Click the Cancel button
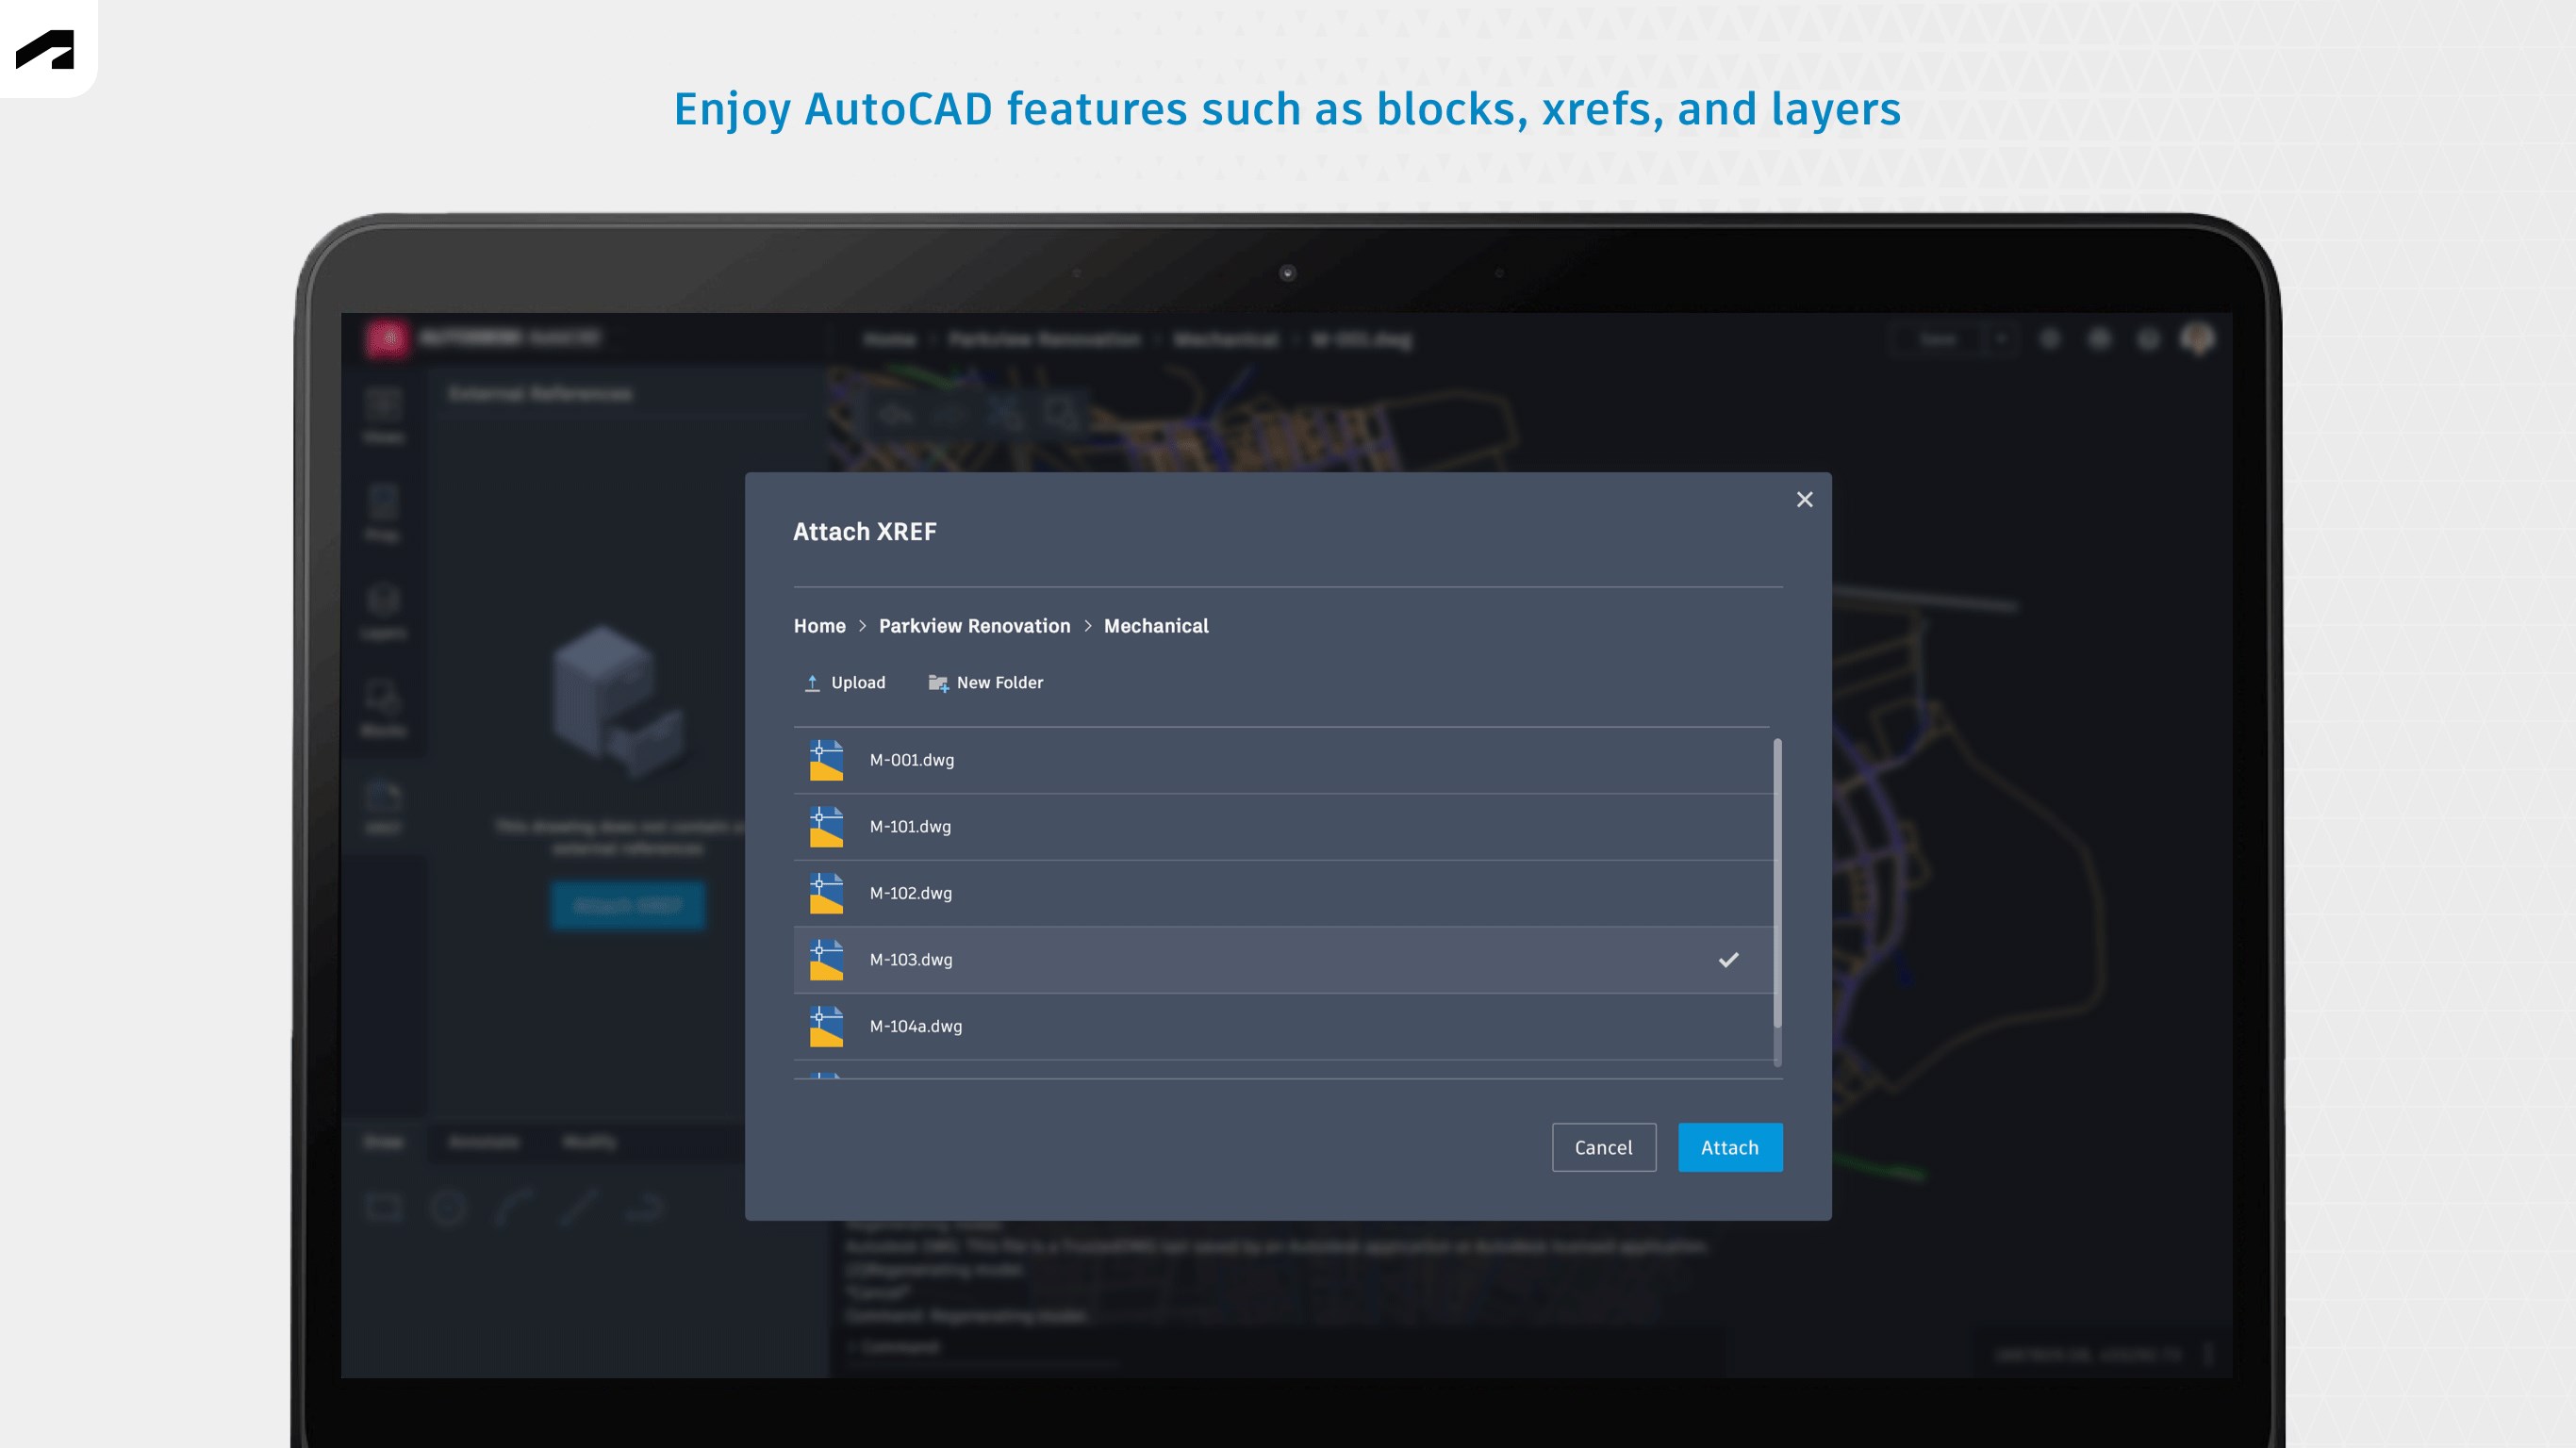The width and height of the screenshot is (2576, 1448). coord(1603,1147)
